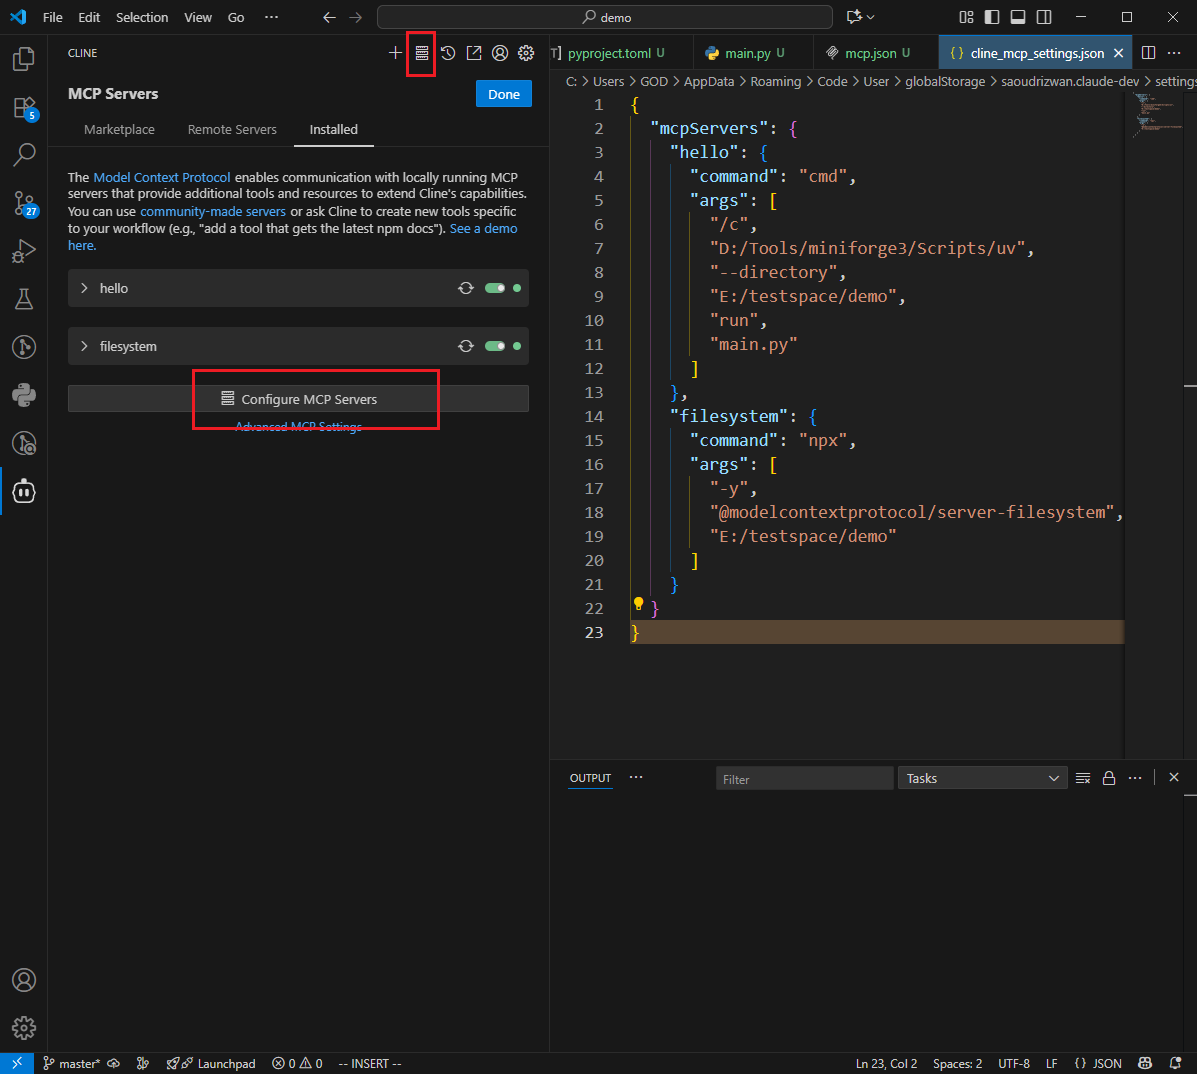Open the Selection menu

pyautogui.click(x=142, y=17)
